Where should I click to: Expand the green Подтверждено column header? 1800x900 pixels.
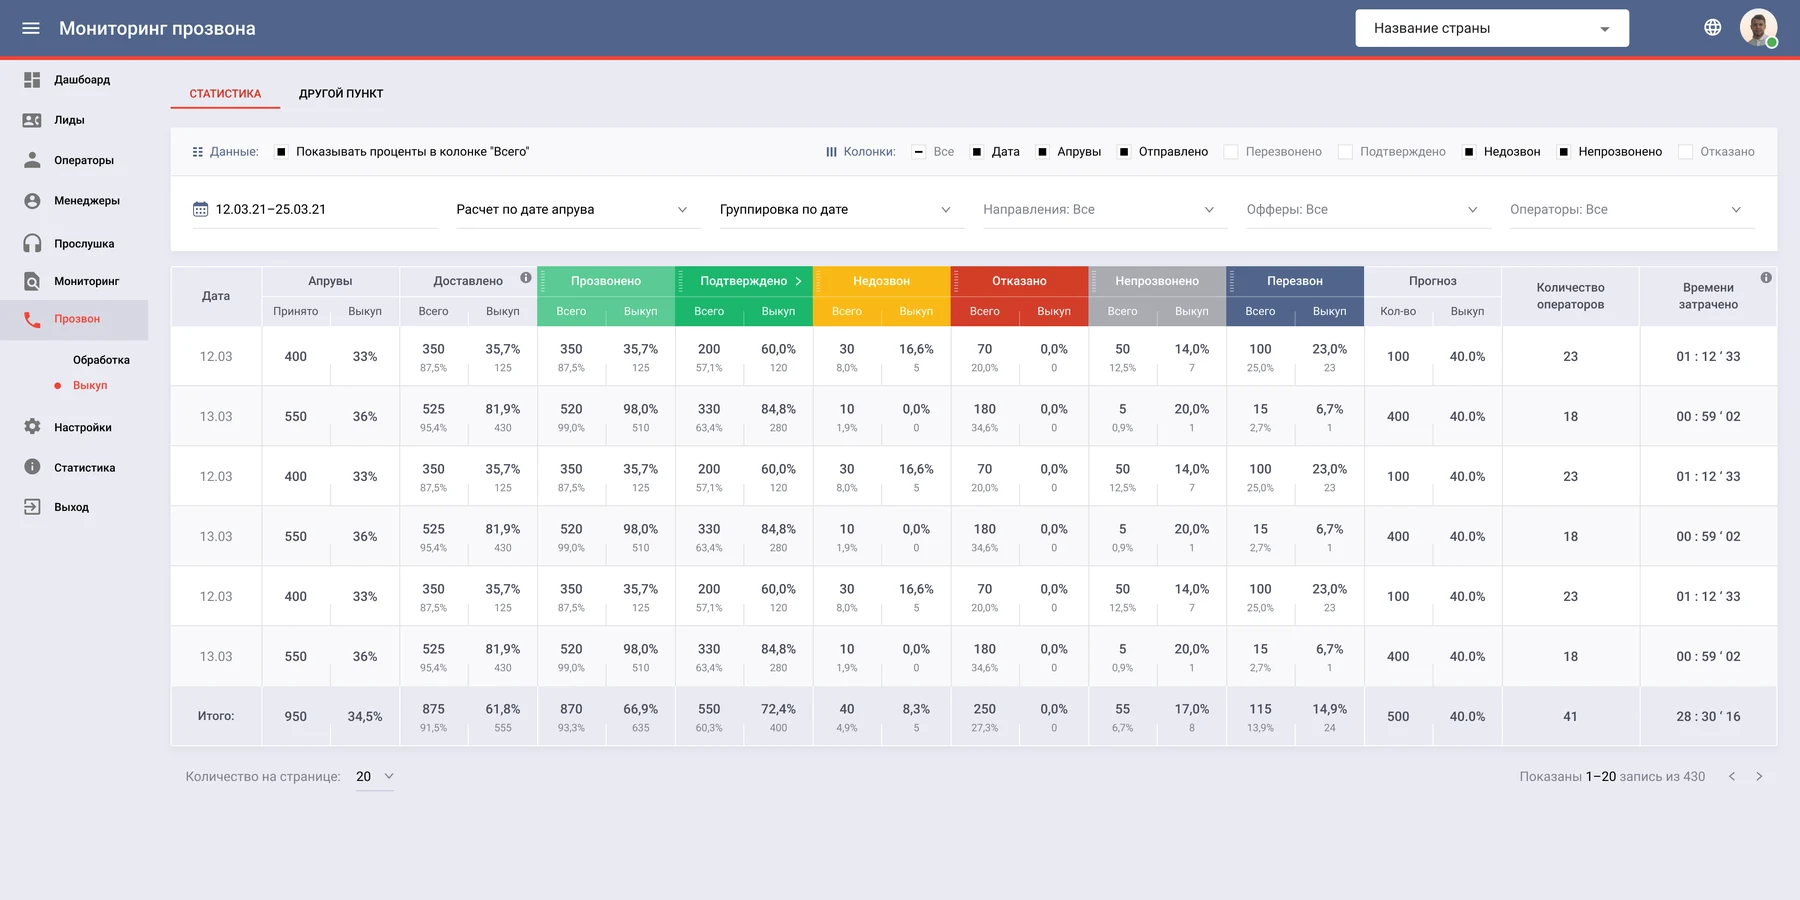[798, 281]
